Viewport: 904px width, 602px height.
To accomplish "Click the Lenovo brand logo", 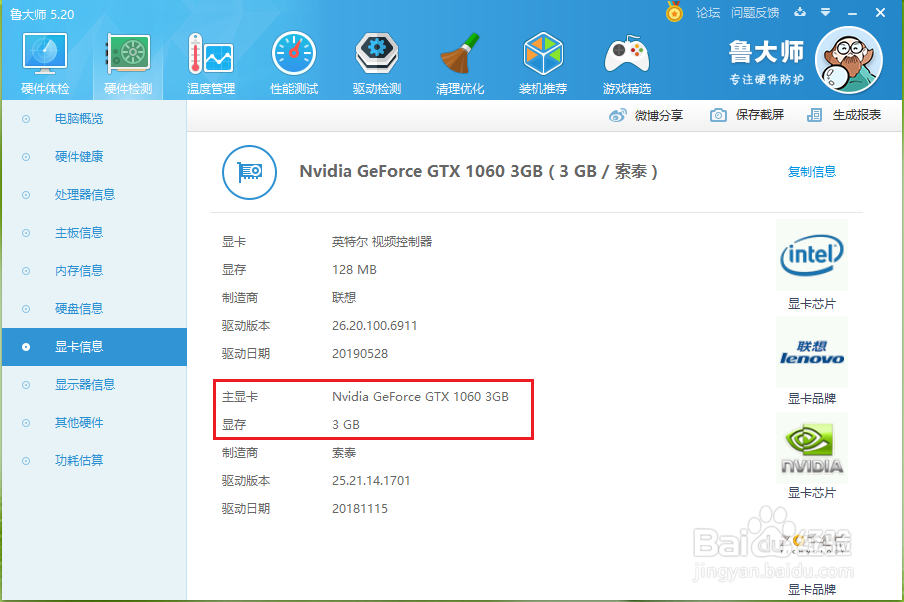I will click(x=812, y=352).
